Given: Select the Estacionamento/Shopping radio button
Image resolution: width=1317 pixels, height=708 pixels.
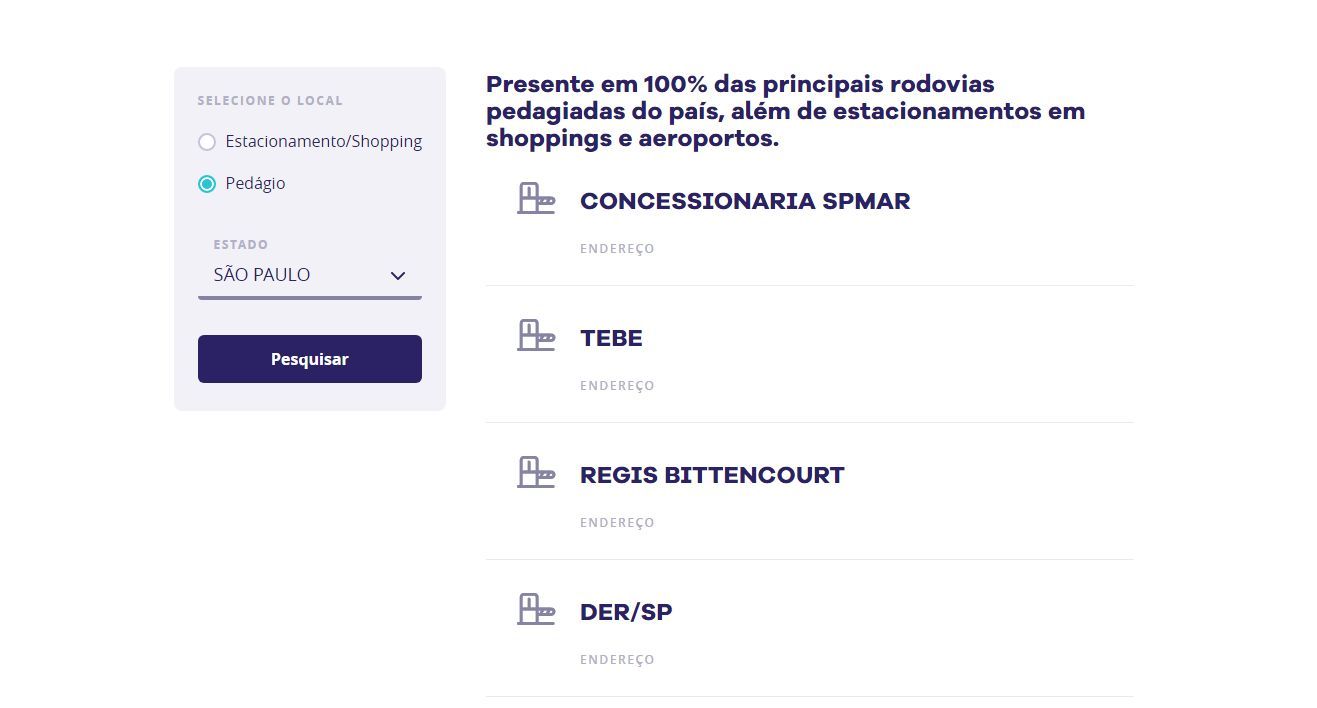Looking at the screenshot, I should point(207,142).
